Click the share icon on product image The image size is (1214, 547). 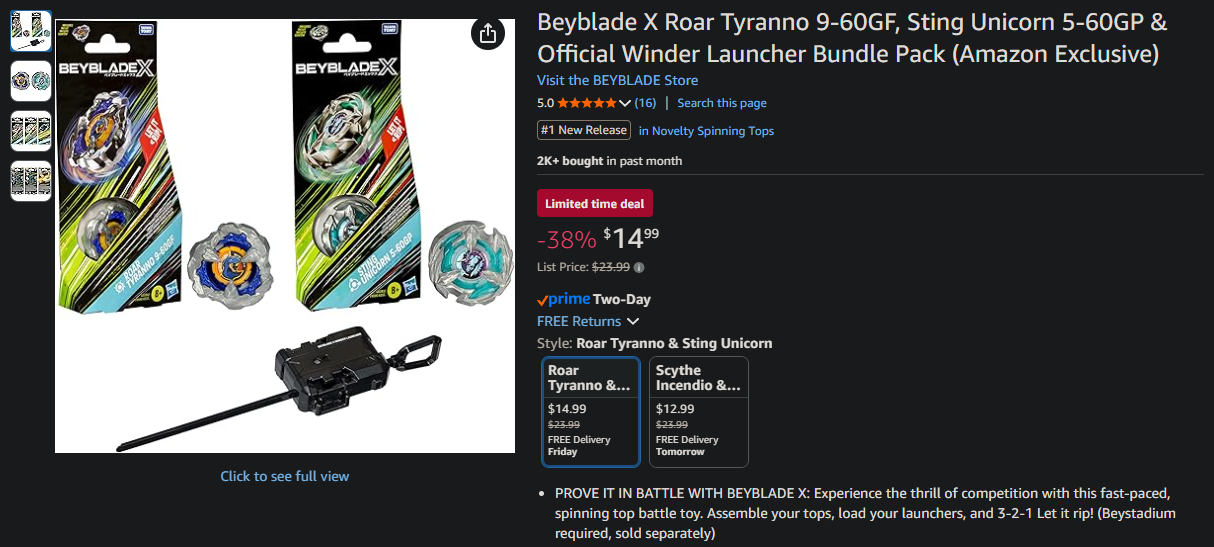(487, 33)
